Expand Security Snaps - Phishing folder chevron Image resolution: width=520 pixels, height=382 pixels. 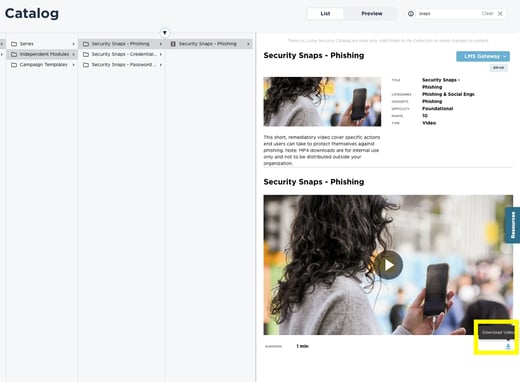(x=161, y=44)
